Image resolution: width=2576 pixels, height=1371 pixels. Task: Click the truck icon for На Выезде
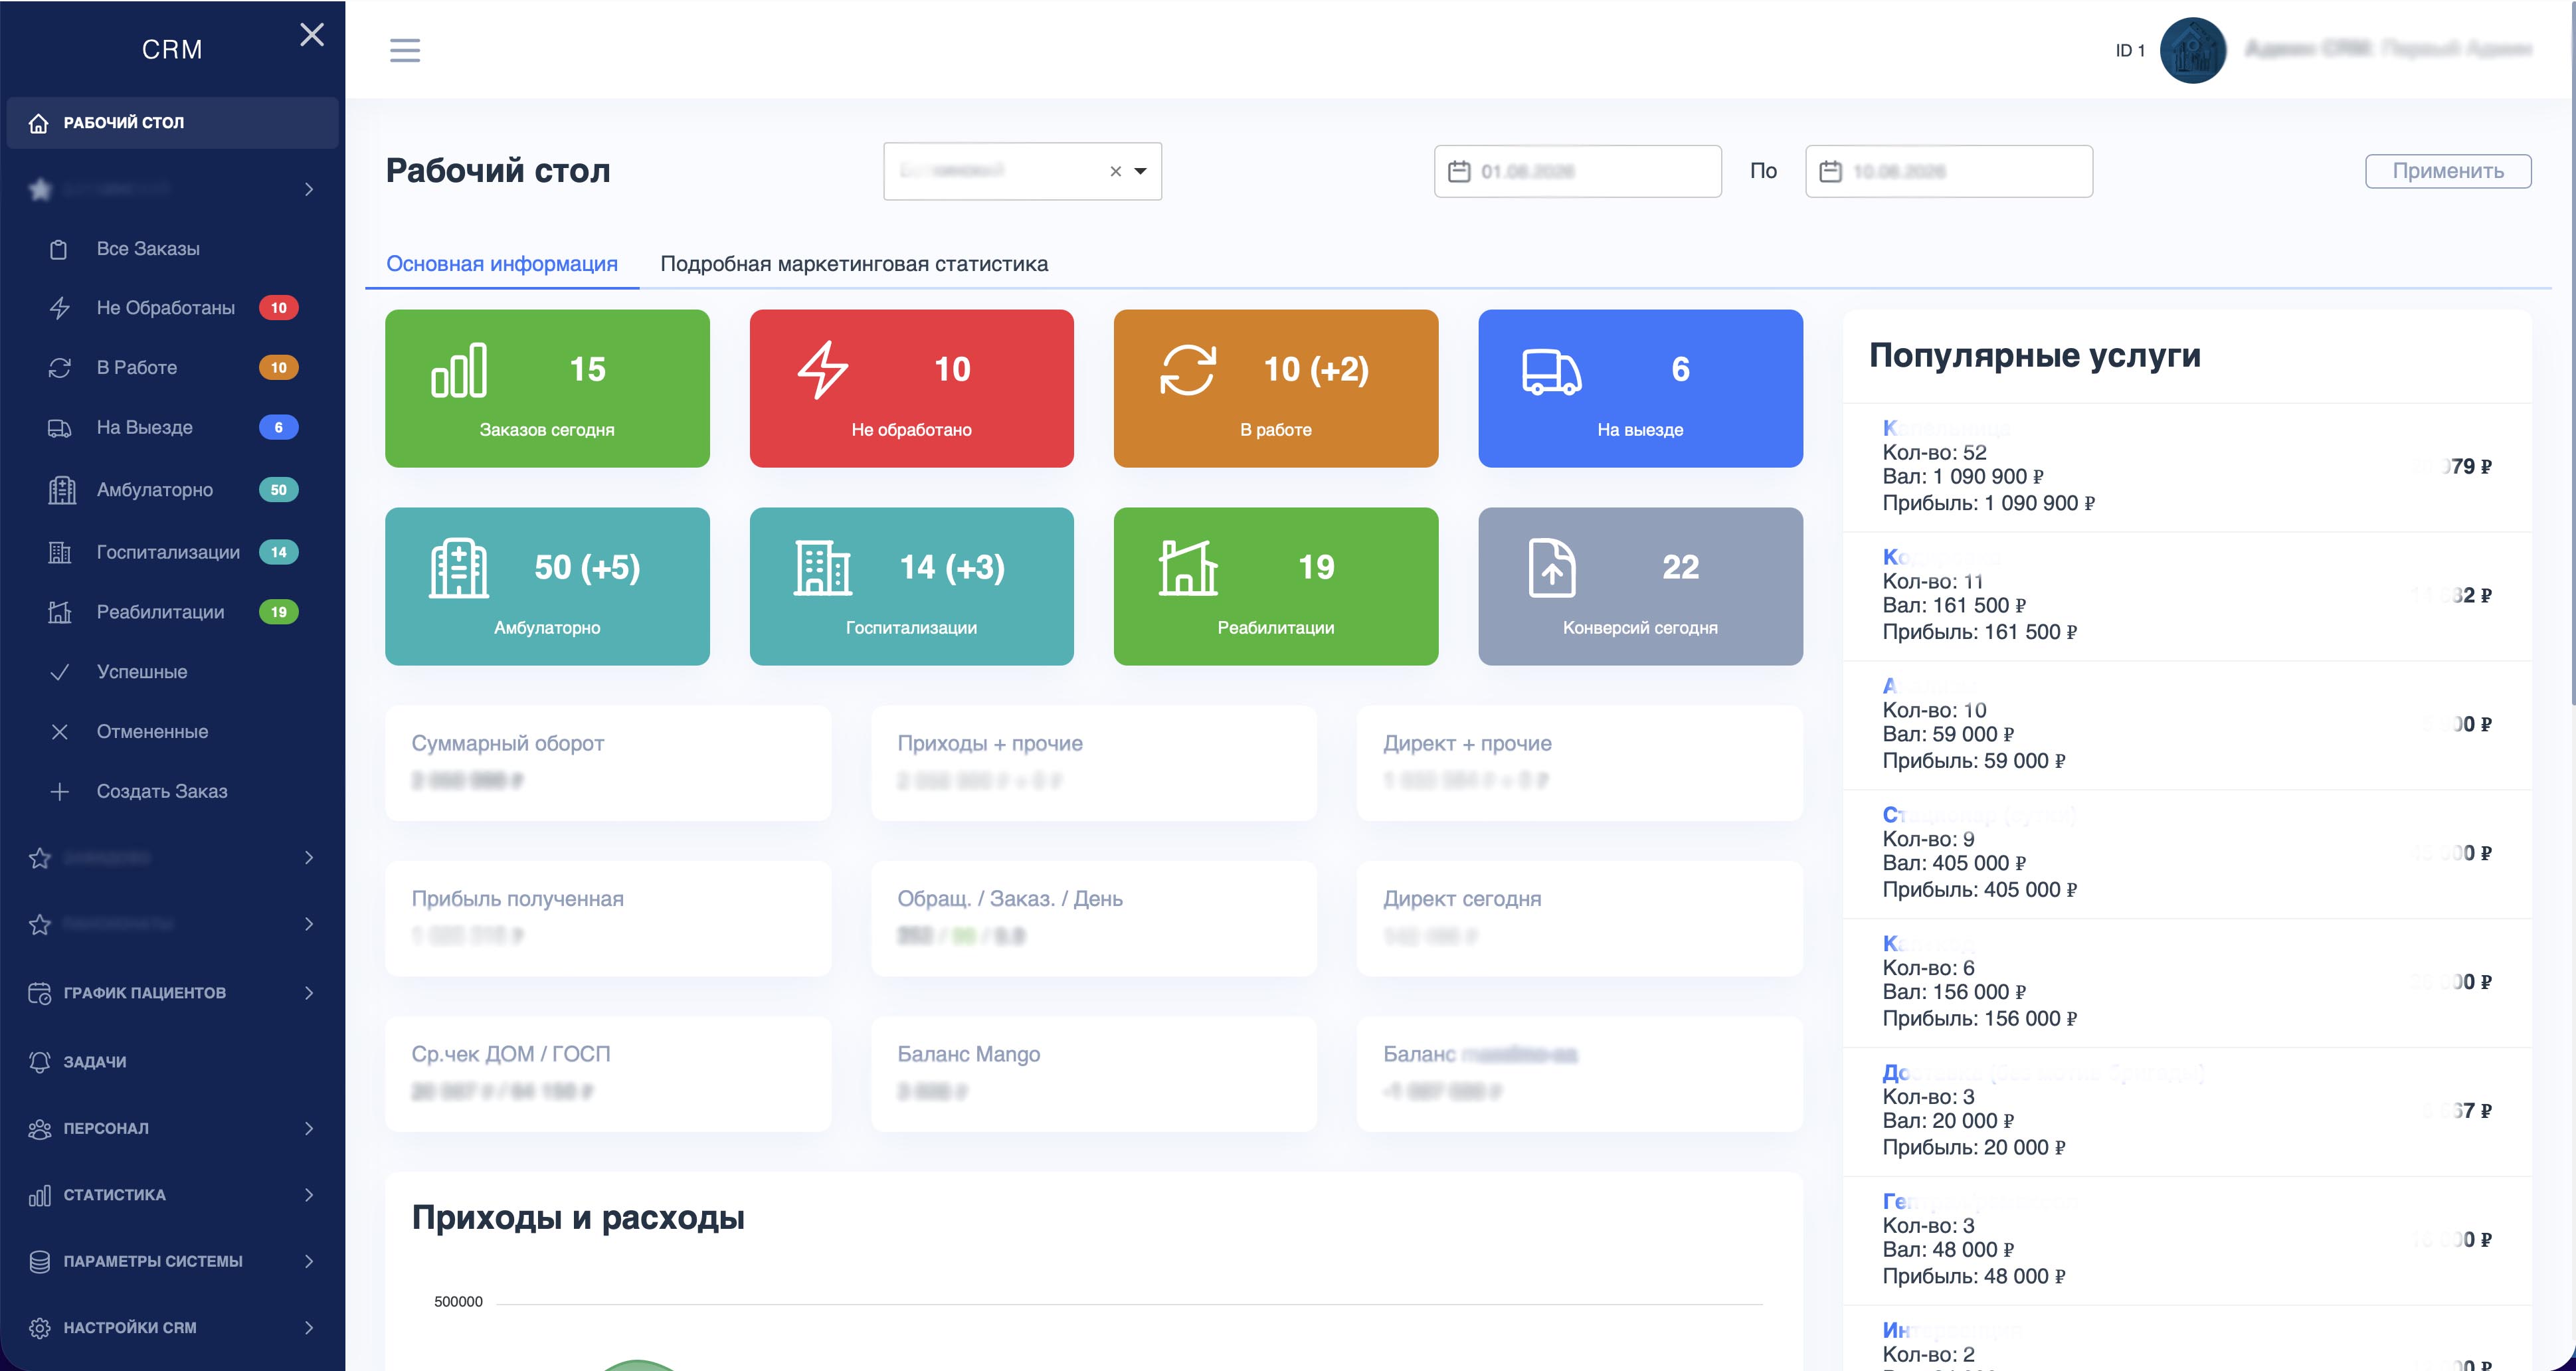point(59,428)
